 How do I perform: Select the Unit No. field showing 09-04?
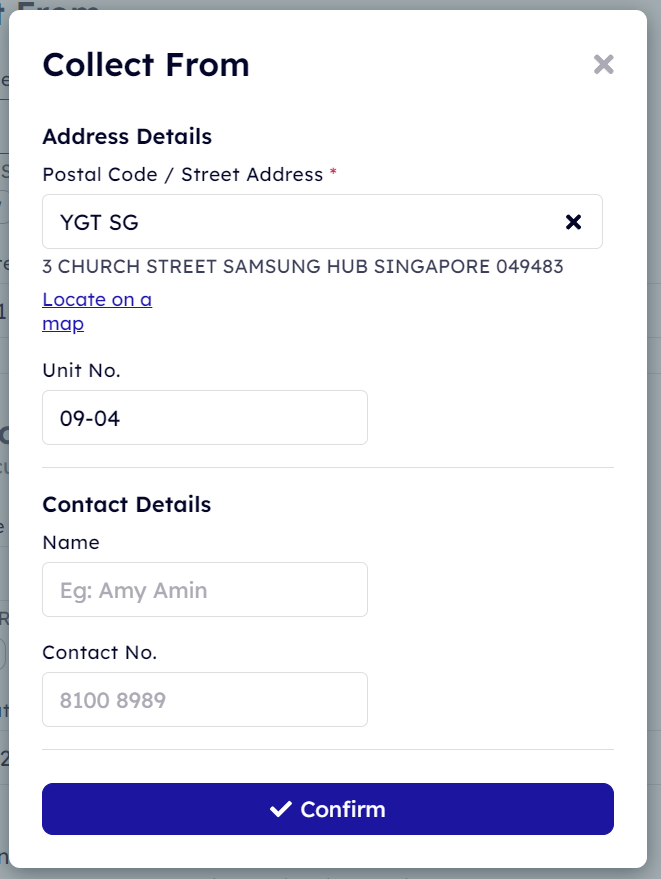(205, 418)
